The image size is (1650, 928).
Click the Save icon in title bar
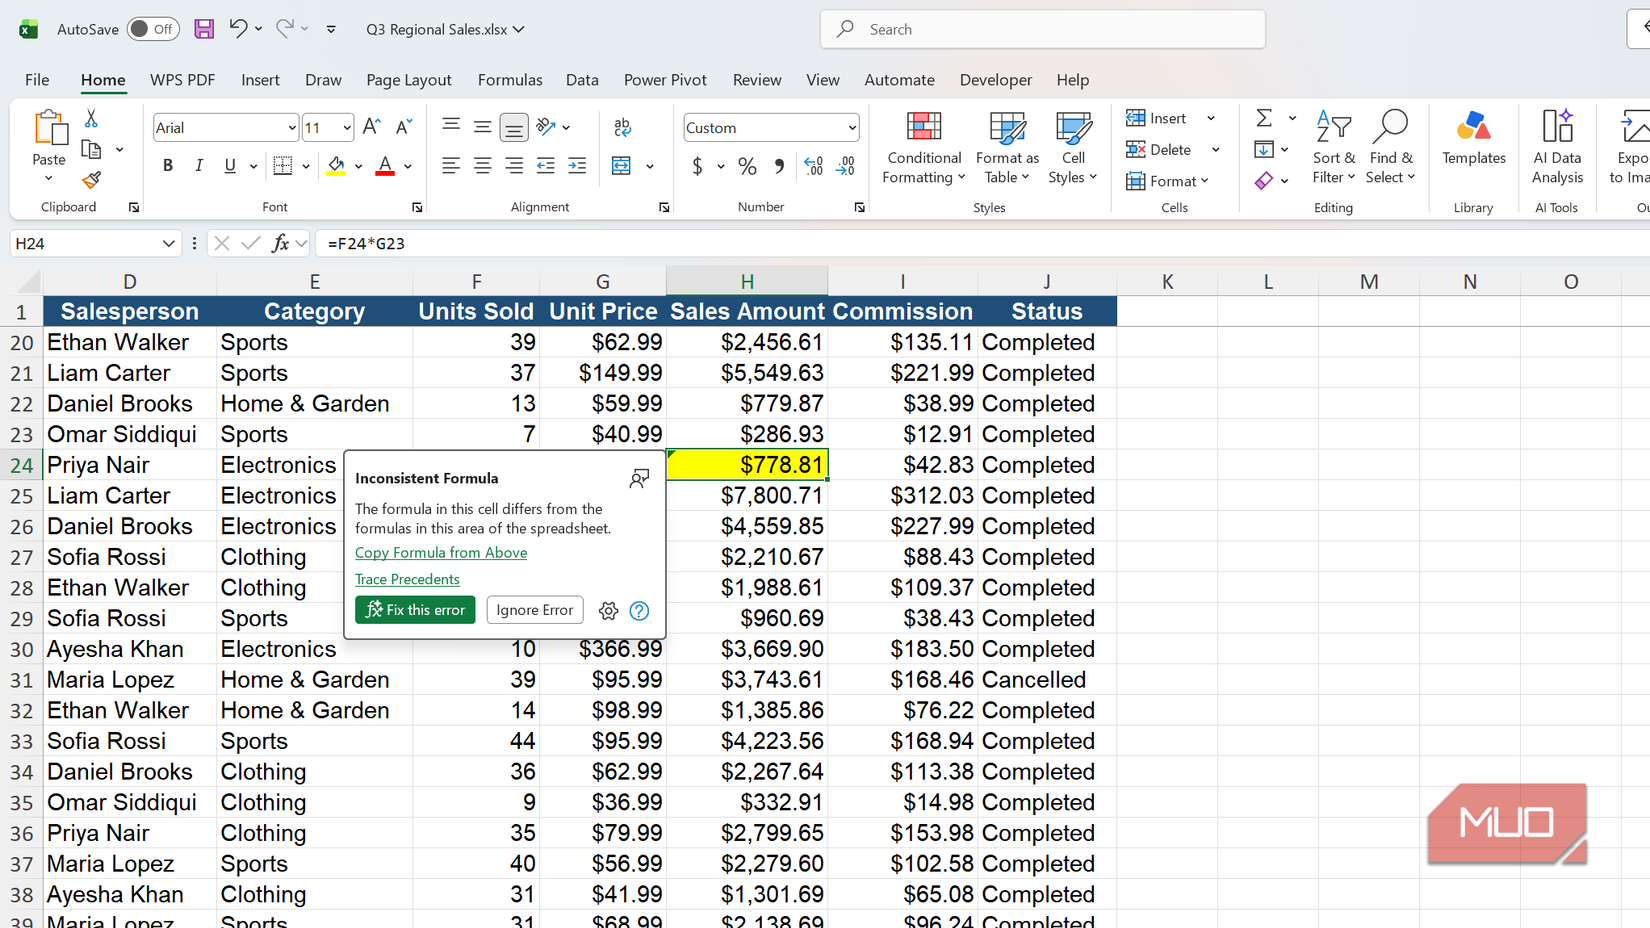204,29
